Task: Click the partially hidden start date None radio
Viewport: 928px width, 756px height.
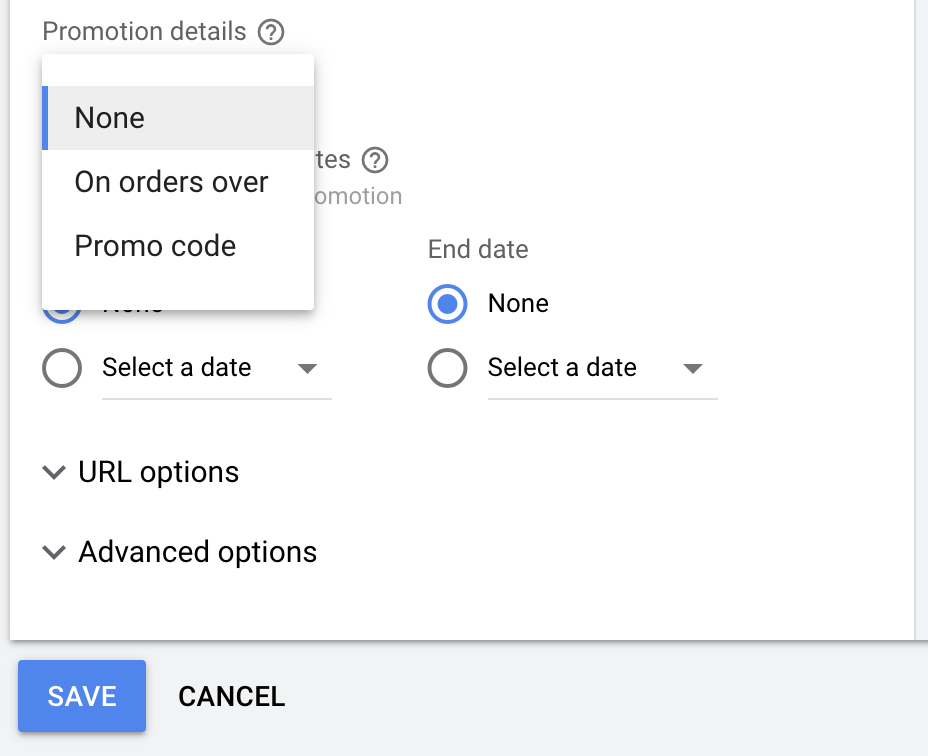Action: point(62,313)
